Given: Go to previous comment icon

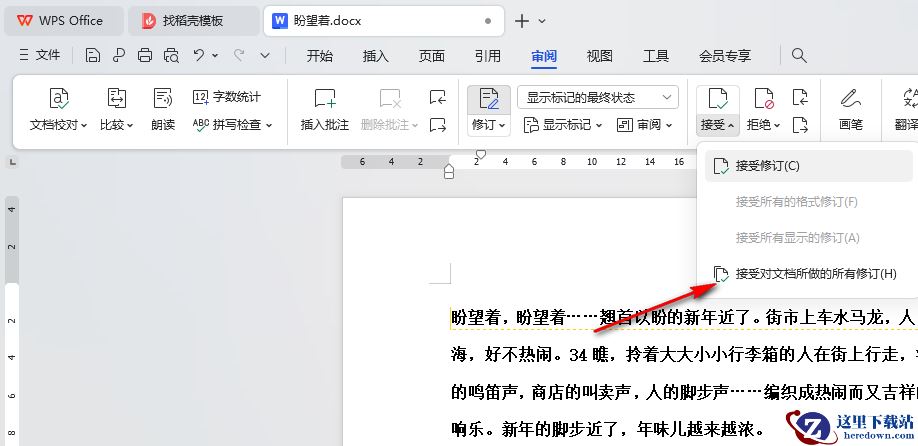Looking at the screenshot, I should [x=437, y=97].
